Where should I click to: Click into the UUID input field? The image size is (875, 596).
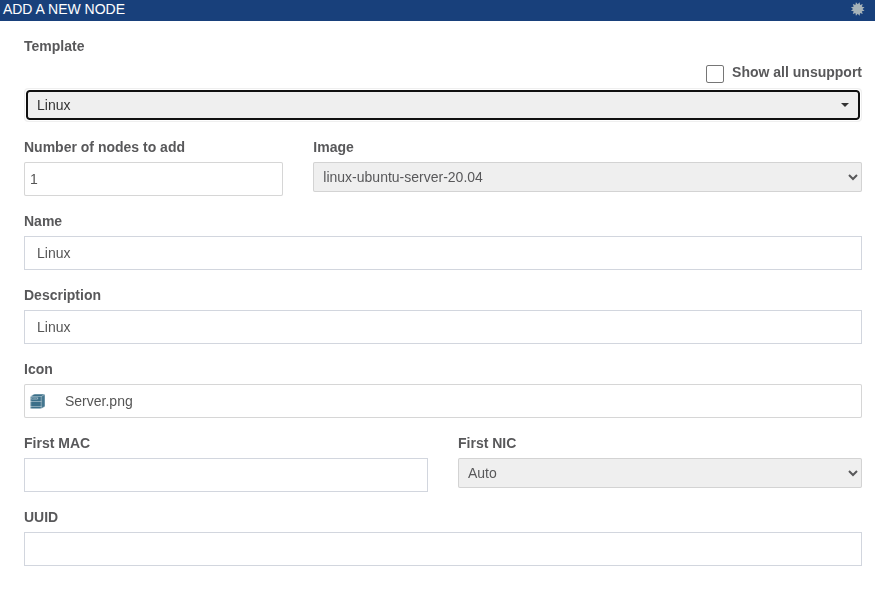point(443,549)
